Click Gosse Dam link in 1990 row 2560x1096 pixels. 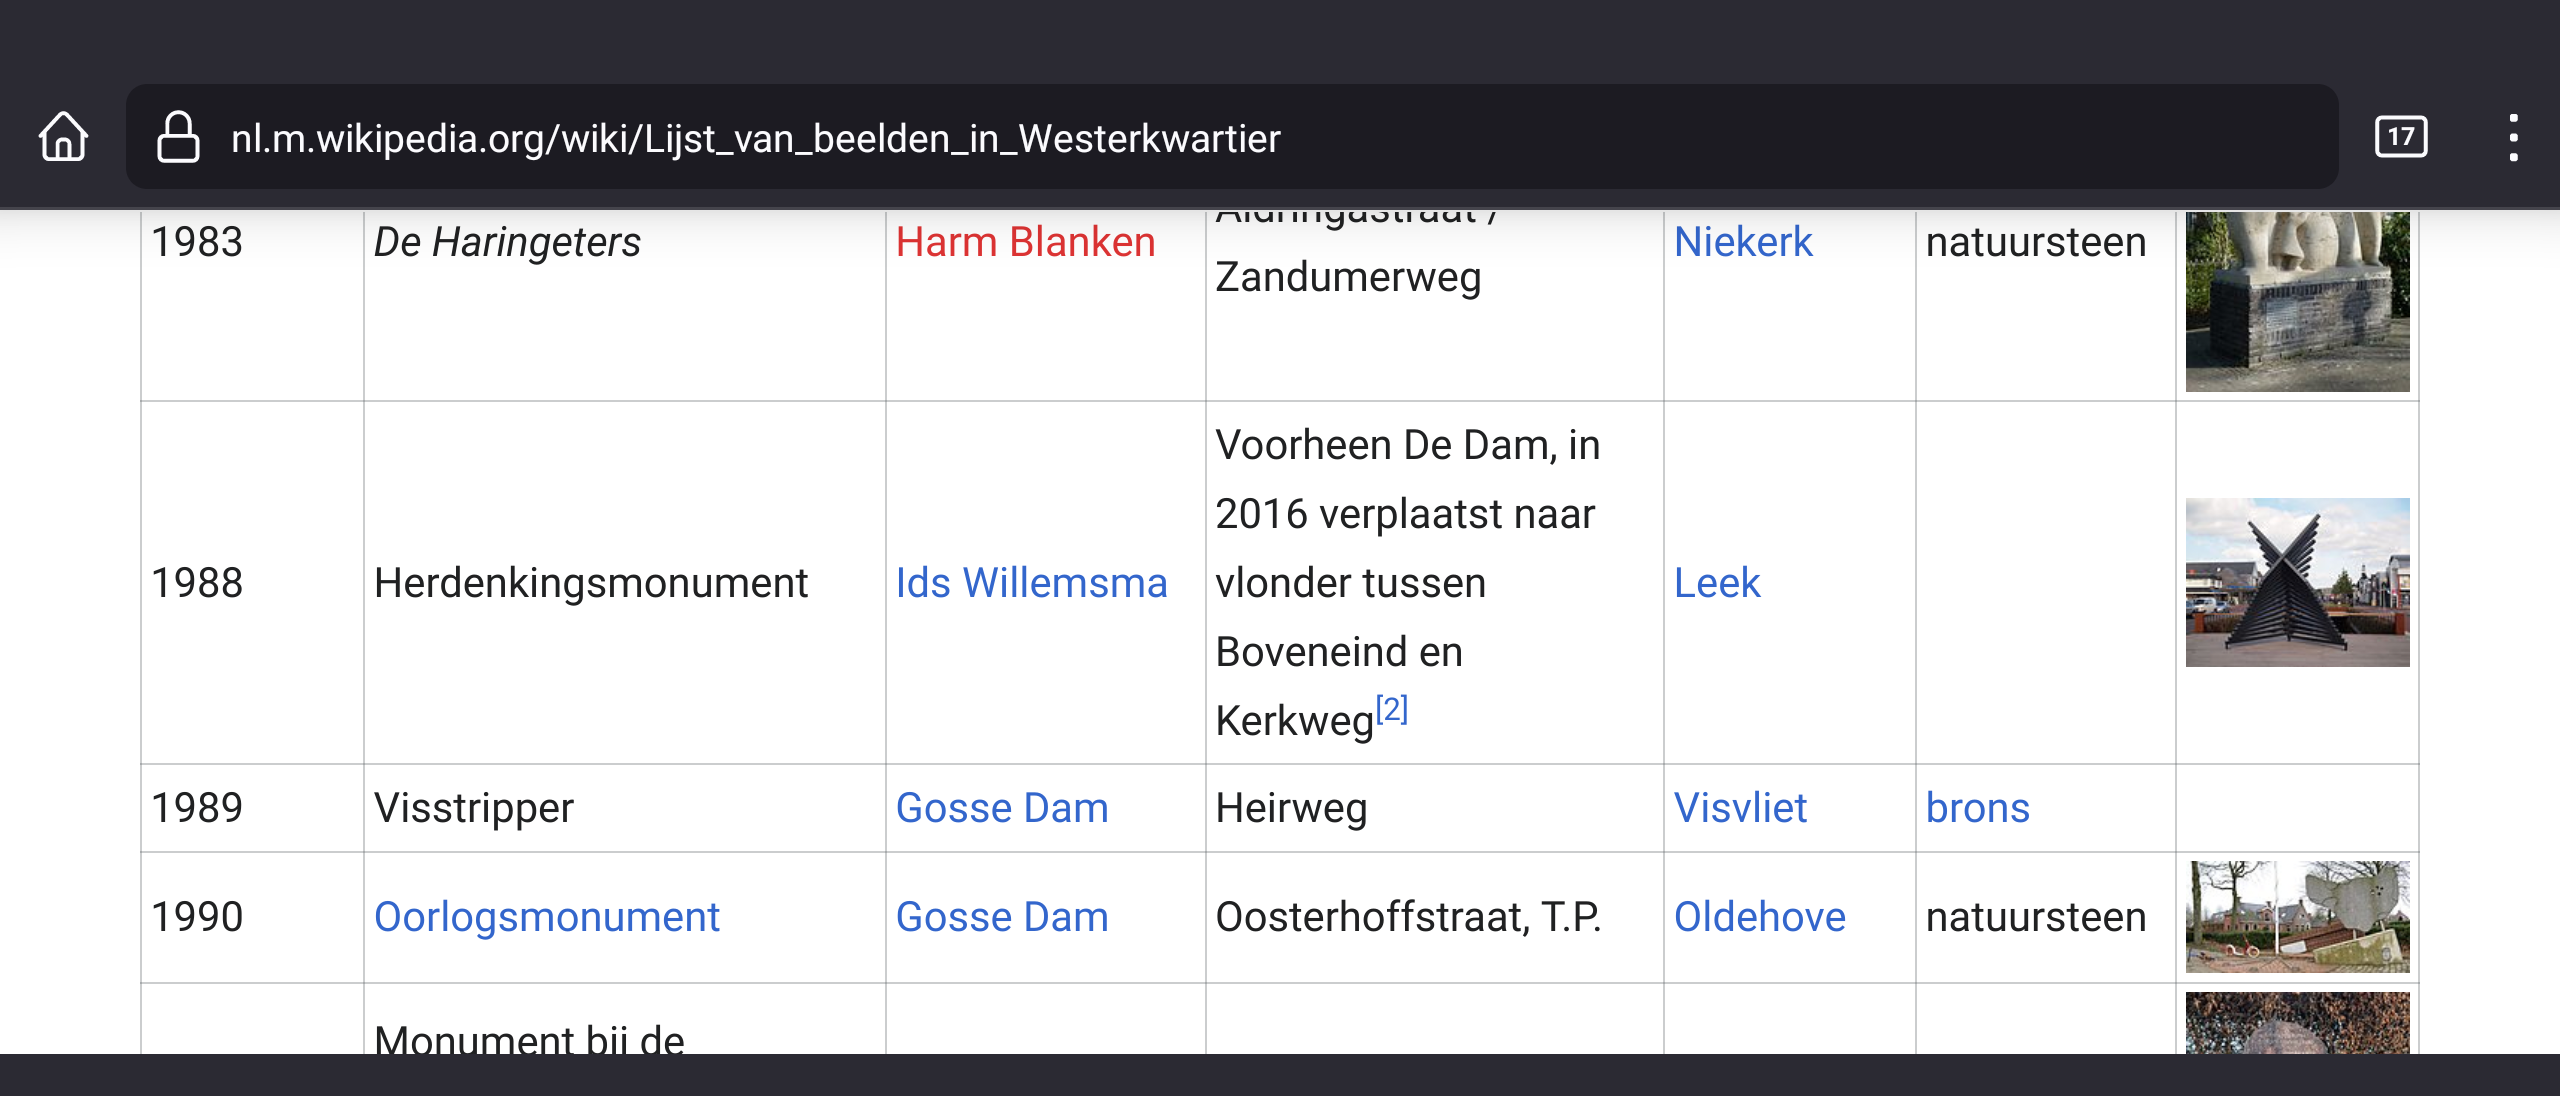(x=1002, y=917)
